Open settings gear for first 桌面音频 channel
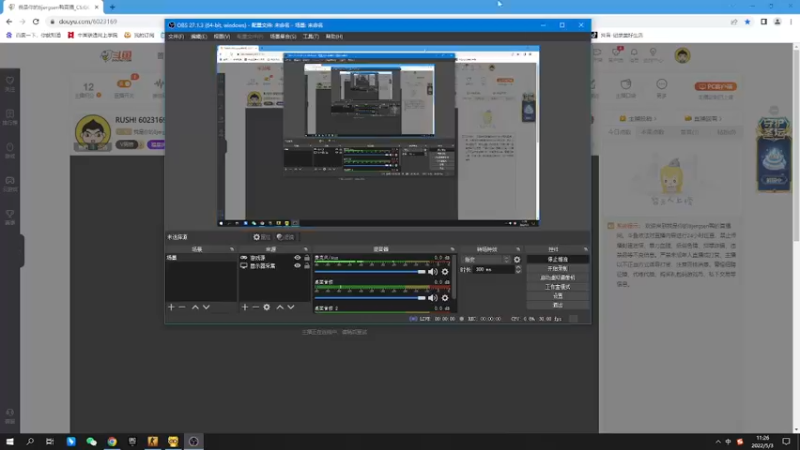 [x=445, y=298]
